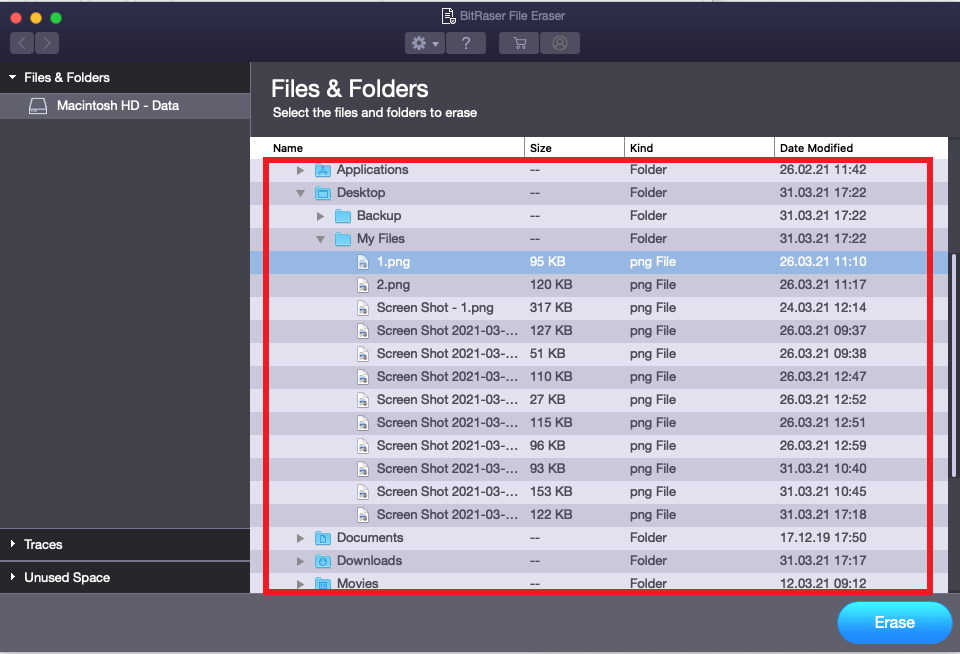Viewport: 960px width, 654px height.
Task: Click the Documents folder icon
Action: pos(323,538)
